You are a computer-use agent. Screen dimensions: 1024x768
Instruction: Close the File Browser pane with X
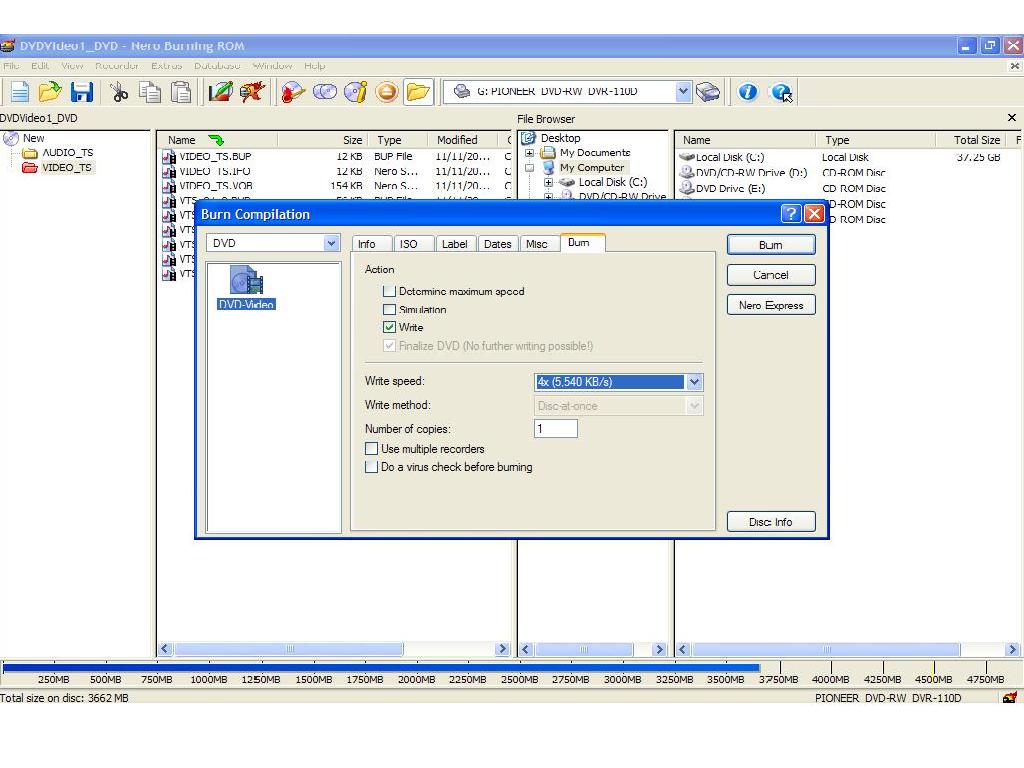(1012, 118)
